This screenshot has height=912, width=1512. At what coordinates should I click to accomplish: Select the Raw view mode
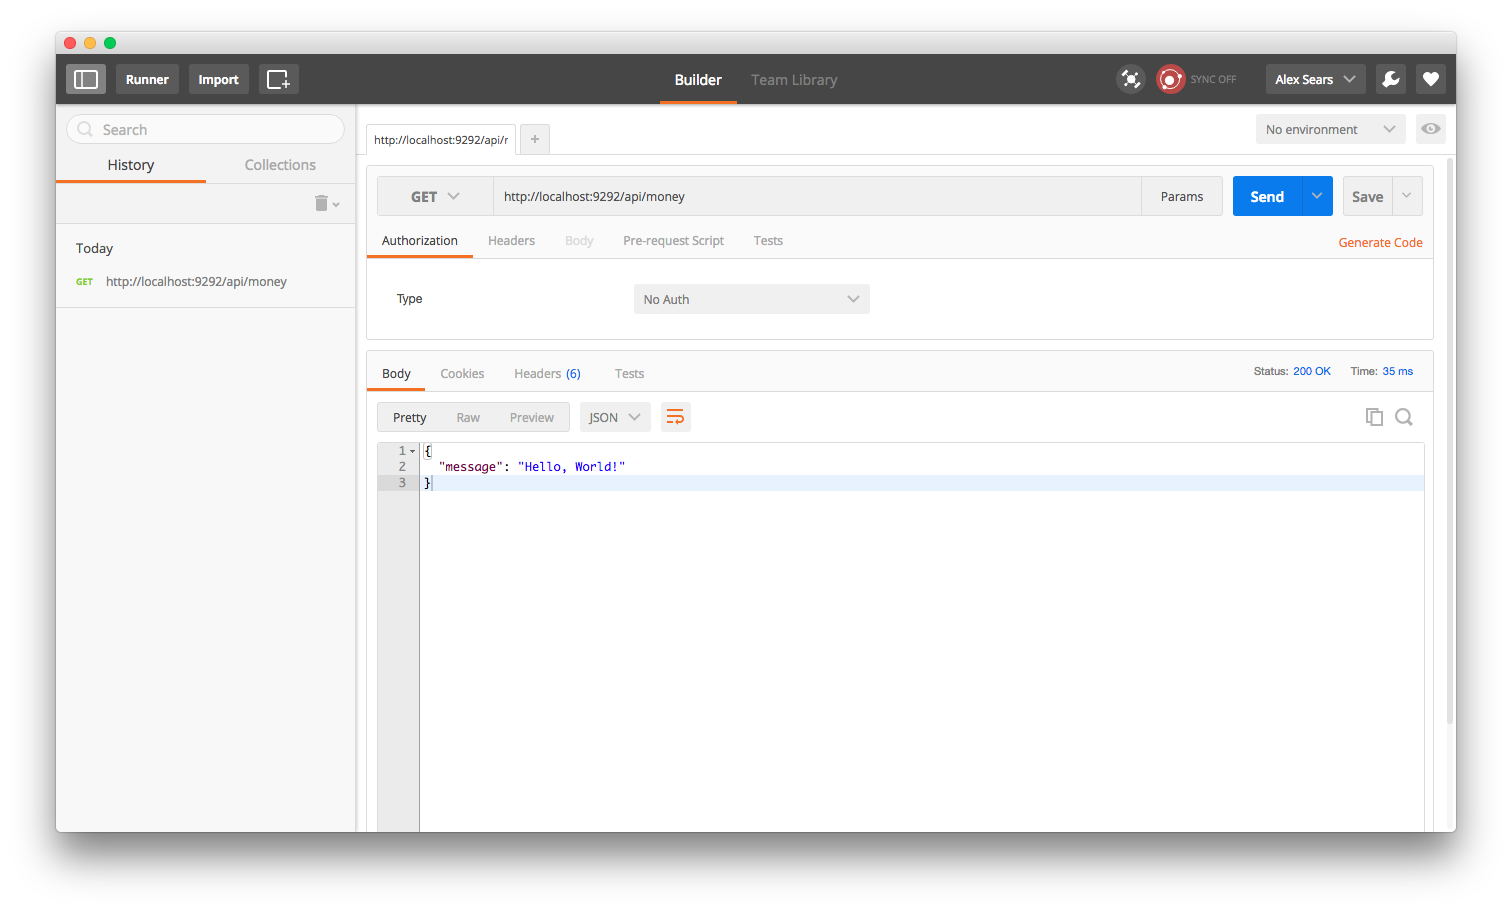pos(468,417)
